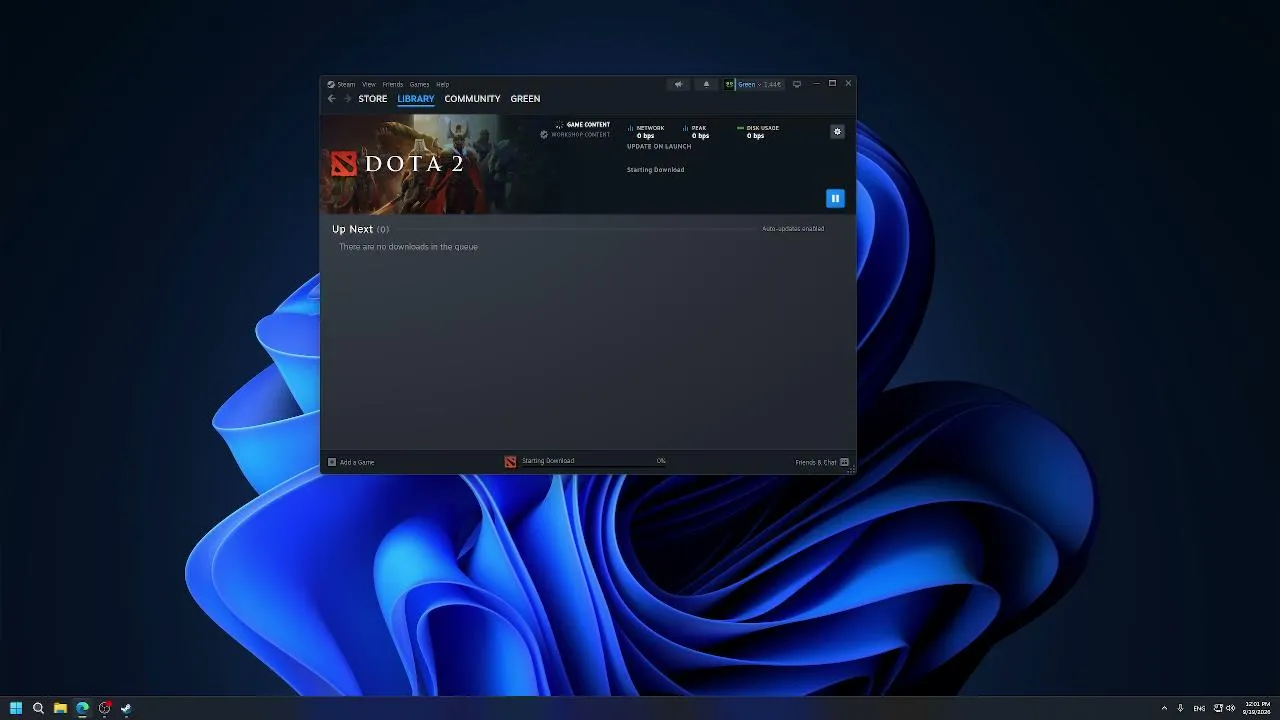This screenshot has width=1280, height=720.
Task: Minimize the Steam window
Action: click(816, 84)
